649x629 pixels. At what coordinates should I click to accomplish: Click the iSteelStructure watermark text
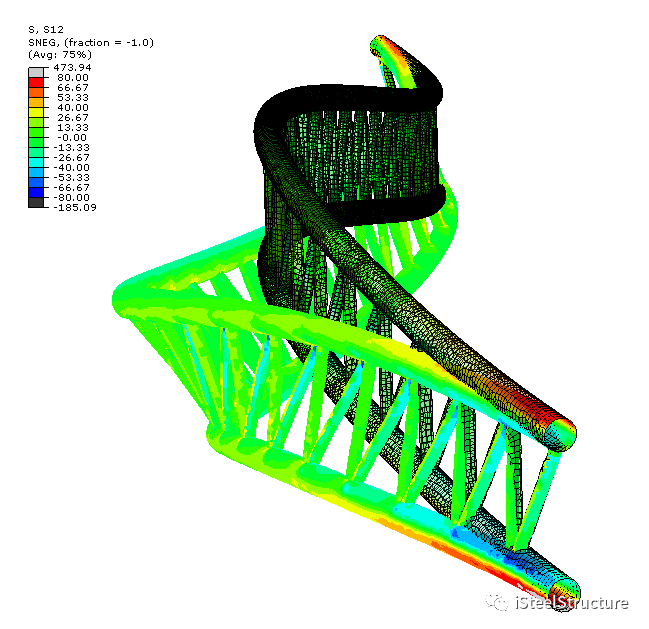(571, 603)
